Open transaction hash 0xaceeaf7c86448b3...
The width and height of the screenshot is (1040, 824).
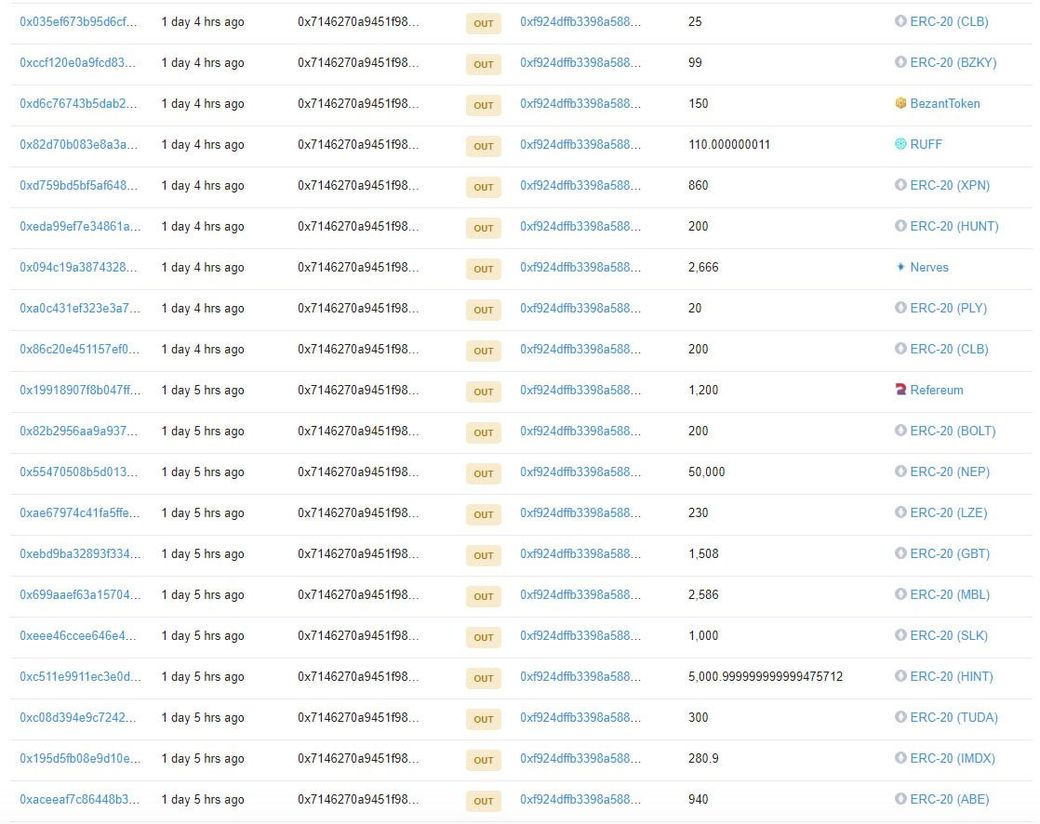(x=79, y=799)
